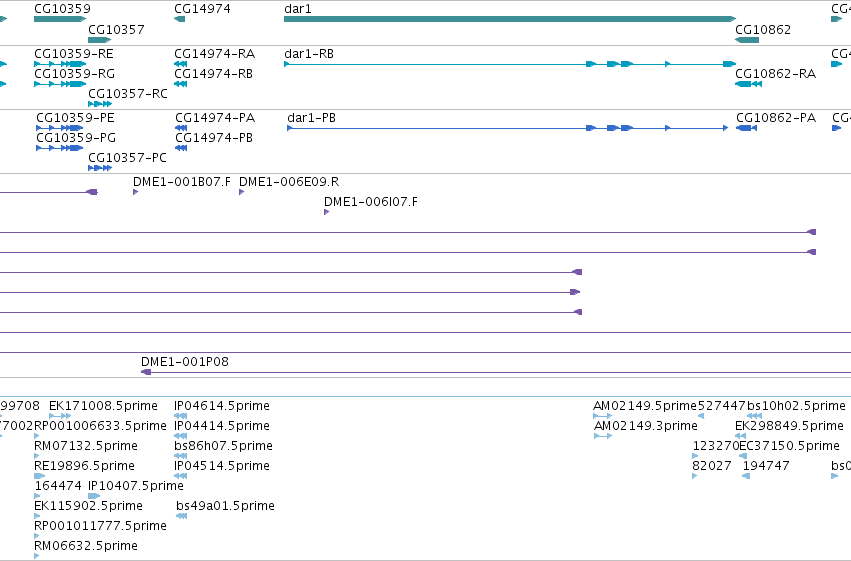Select transcript label CG10359-RG
851x561 pixels.
pyautogui.click(x=74, y=74)
